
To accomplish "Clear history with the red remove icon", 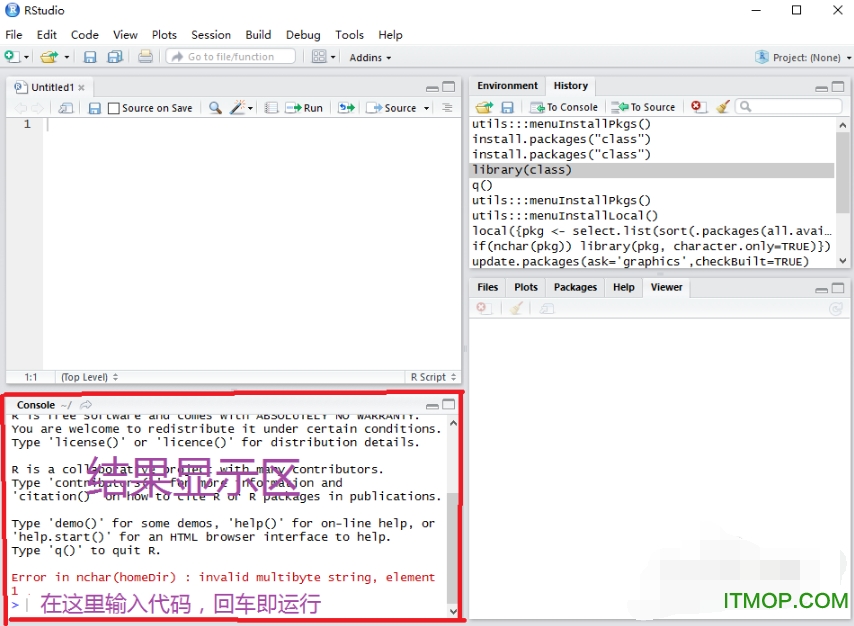I will [699, 106].
